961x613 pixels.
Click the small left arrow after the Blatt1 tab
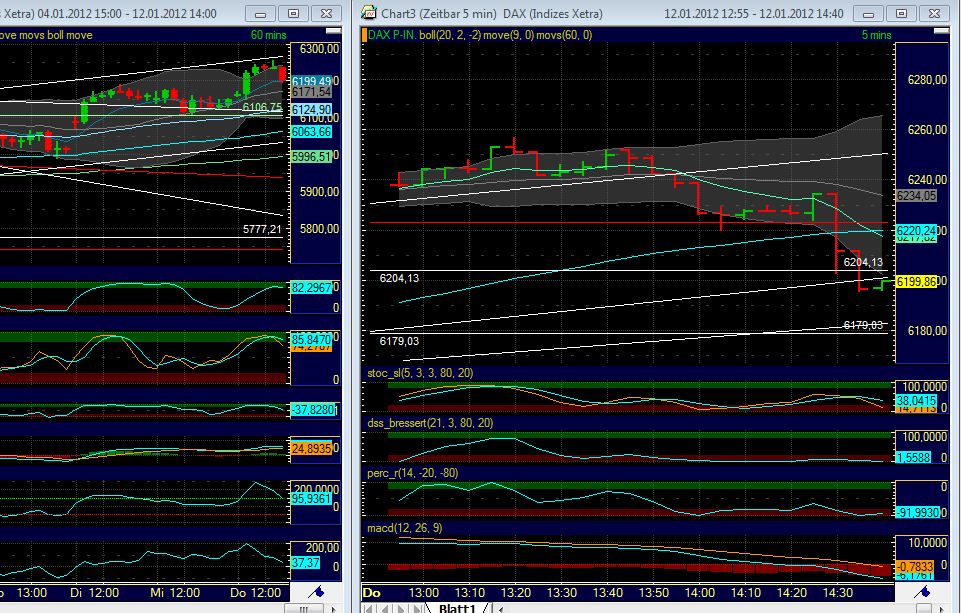coord(499,606)
